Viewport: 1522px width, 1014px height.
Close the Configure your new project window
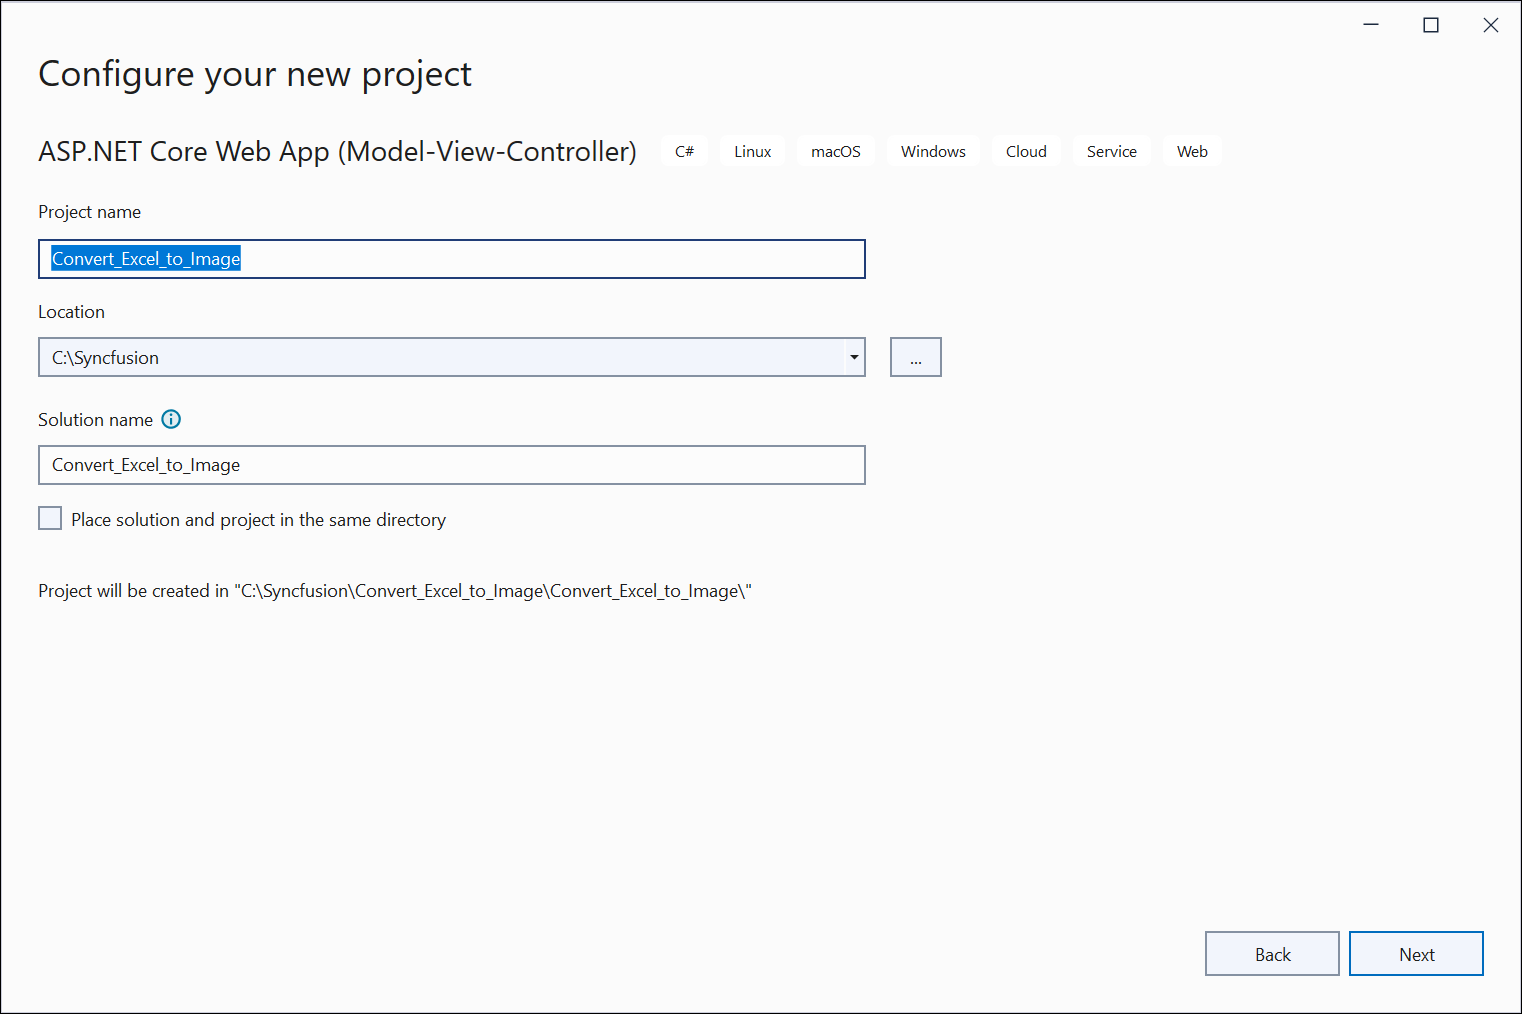[x=1491, y=25]
